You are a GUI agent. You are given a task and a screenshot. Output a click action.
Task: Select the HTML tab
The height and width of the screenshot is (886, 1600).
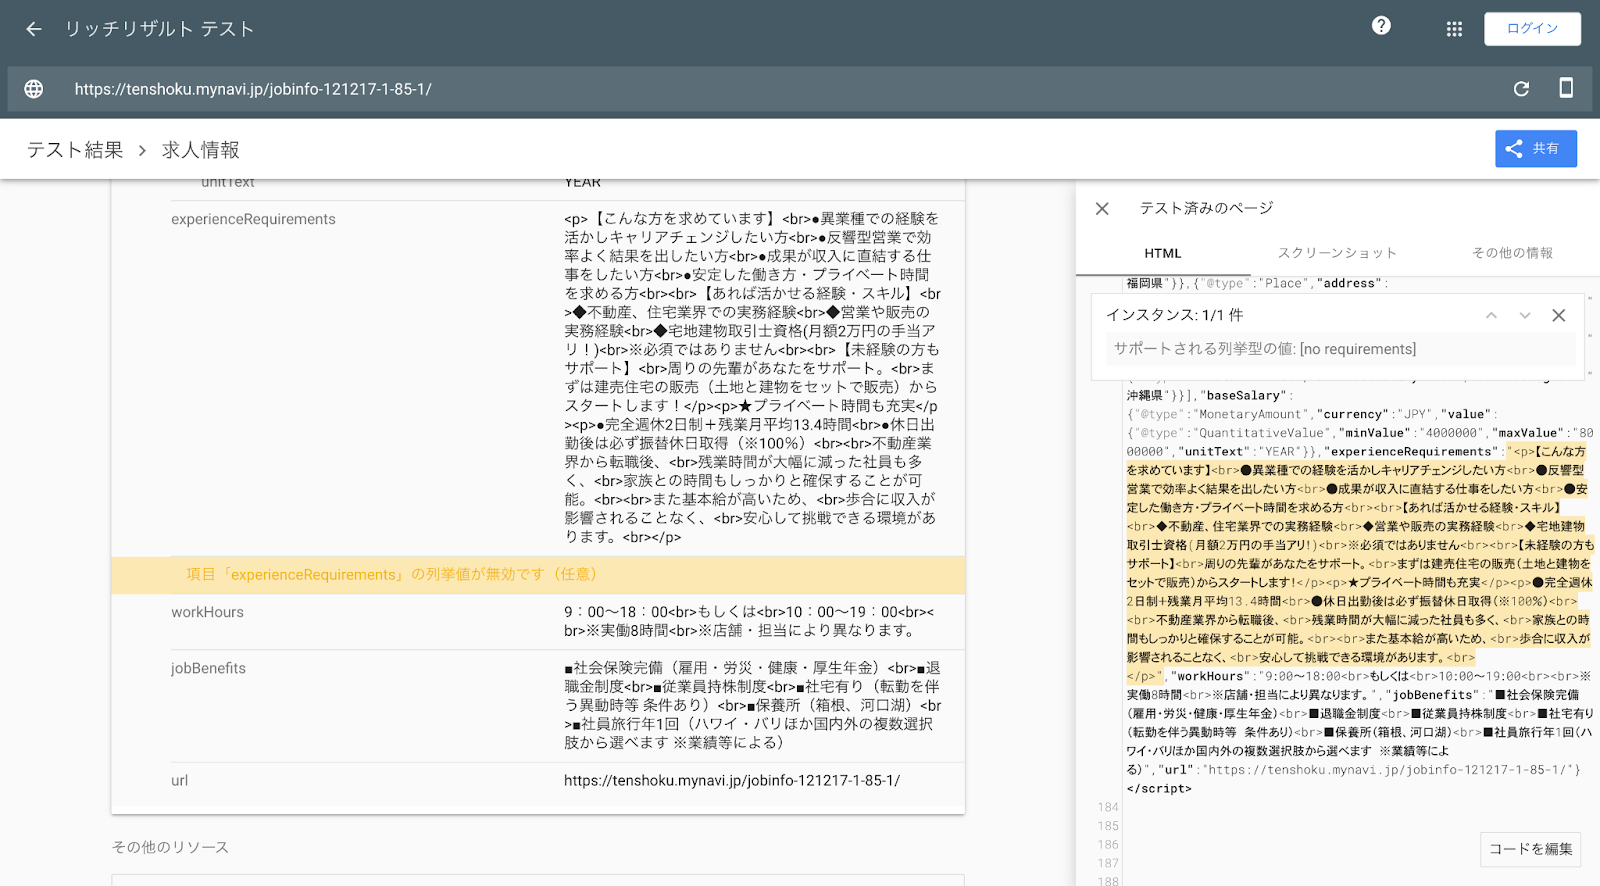[1163, 254]
